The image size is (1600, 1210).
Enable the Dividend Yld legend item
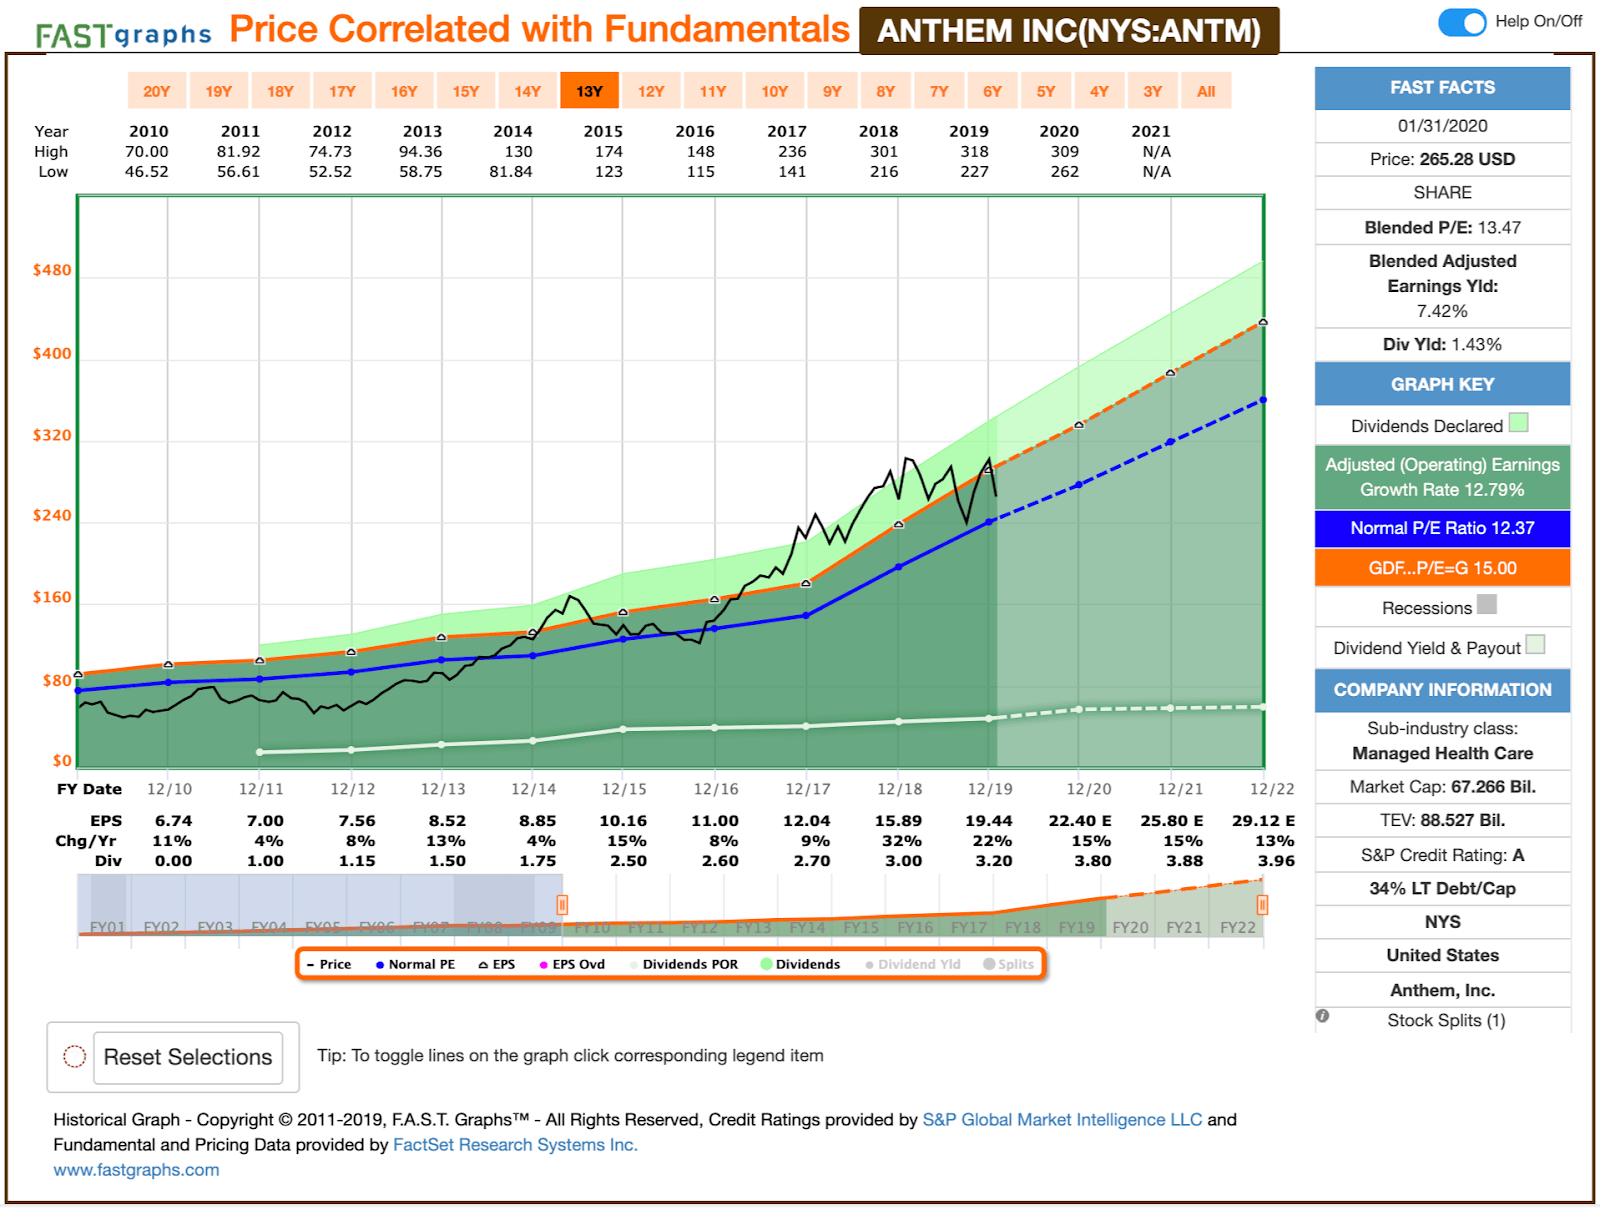[x=913, y=964]
